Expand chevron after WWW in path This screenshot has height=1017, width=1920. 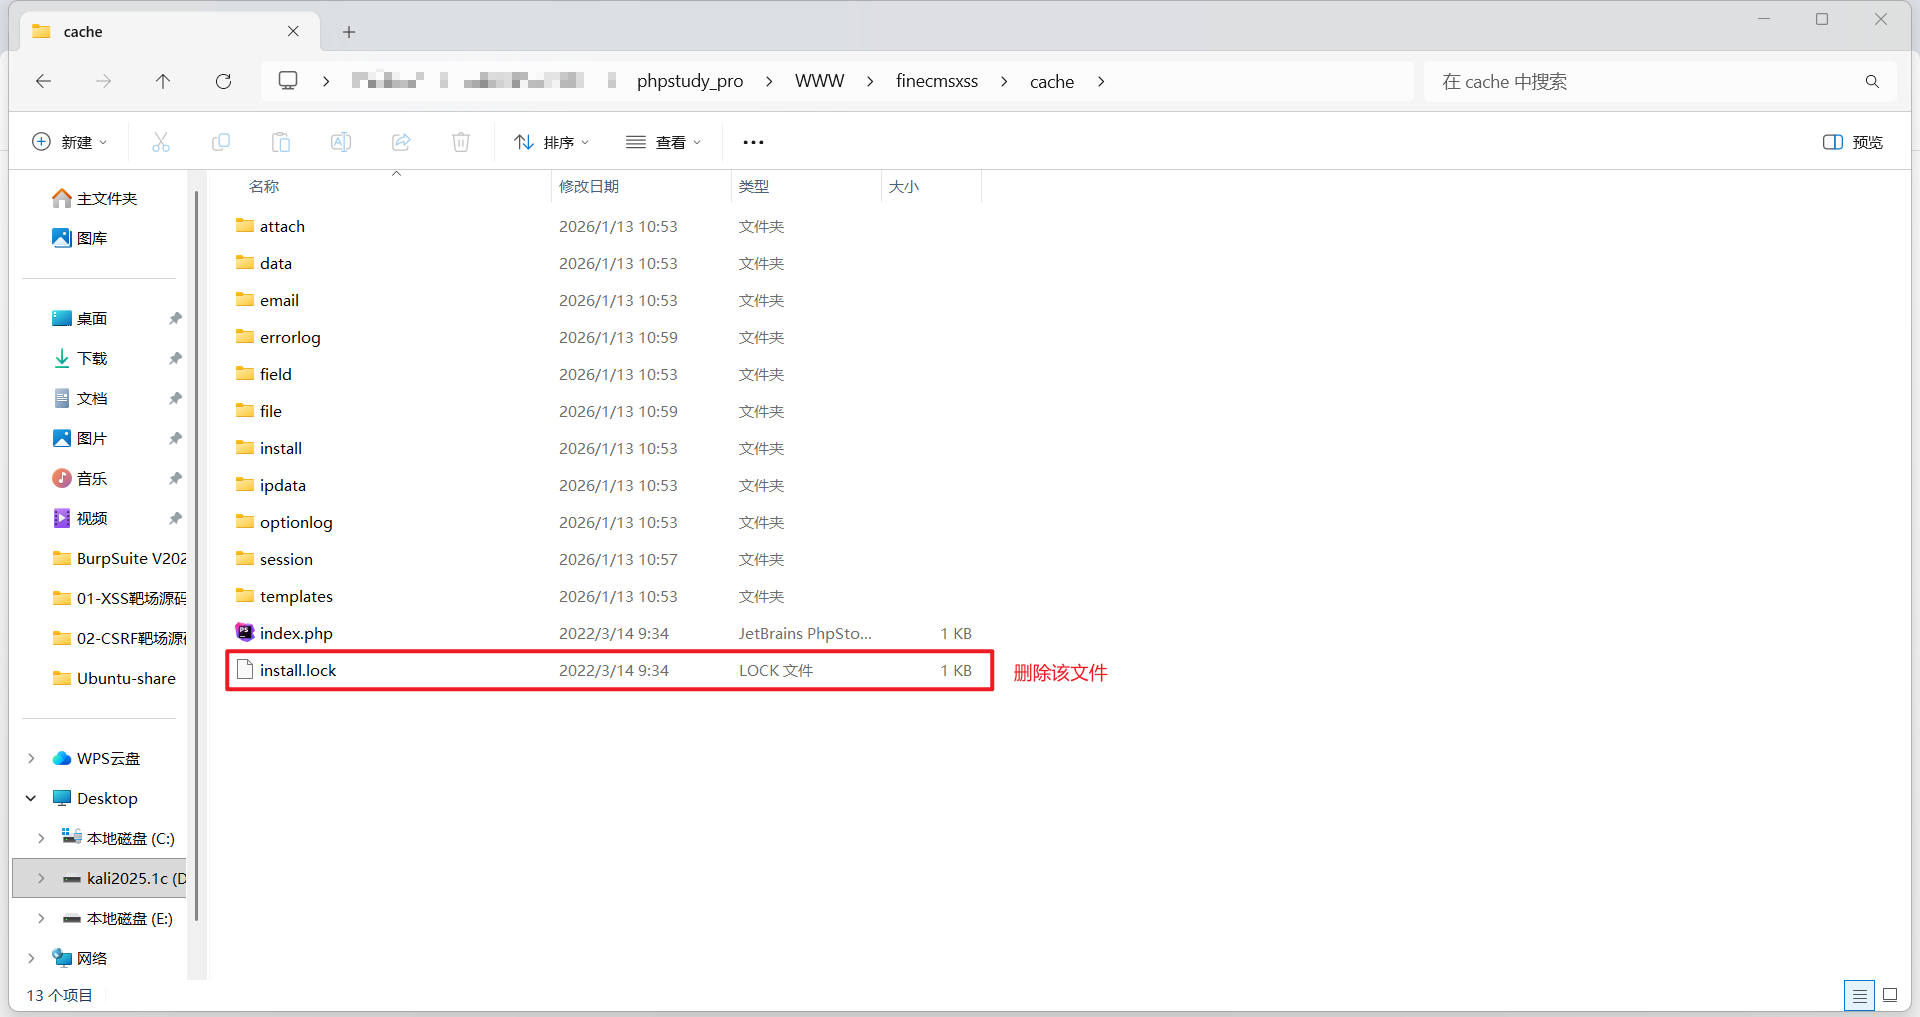(x=870, y=81)
